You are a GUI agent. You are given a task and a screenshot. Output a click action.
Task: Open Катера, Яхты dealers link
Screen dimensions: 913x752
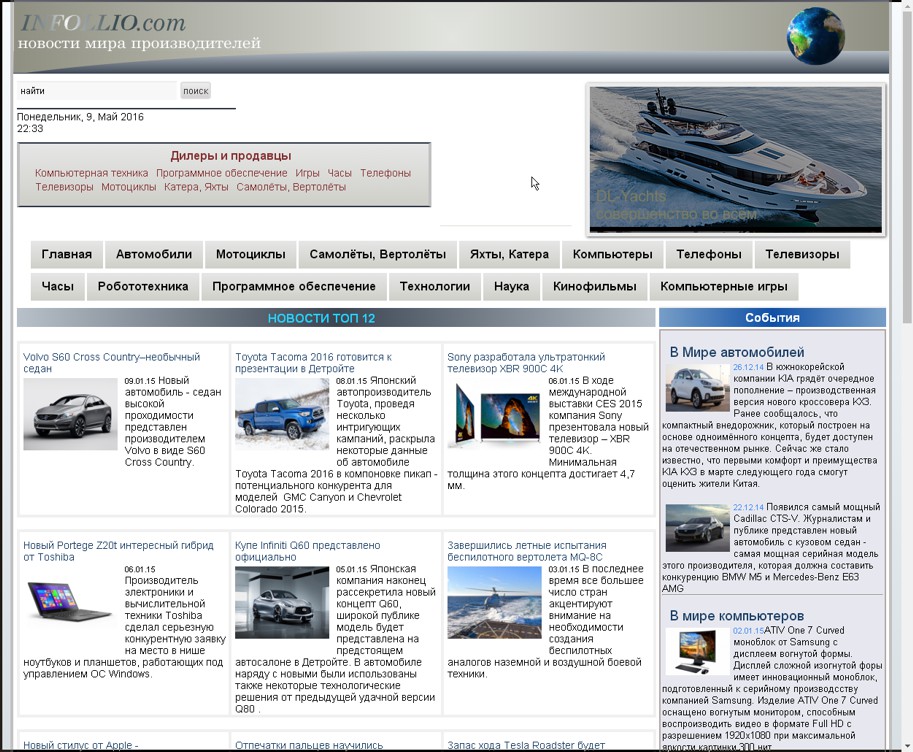click(x=196, y=187)
